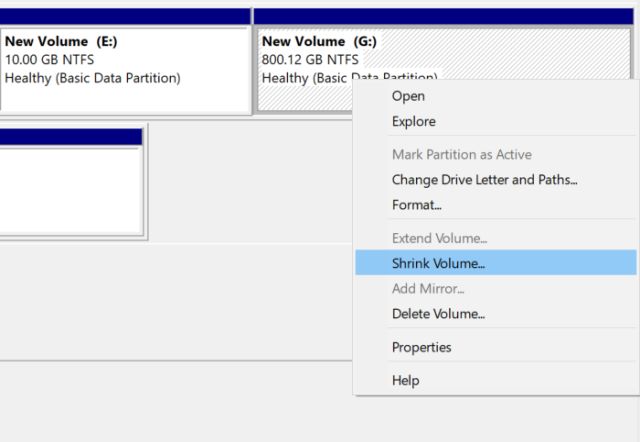Select Shrink Volume from the context menu
The image size is (640, 442).
[x=496, y=263]
